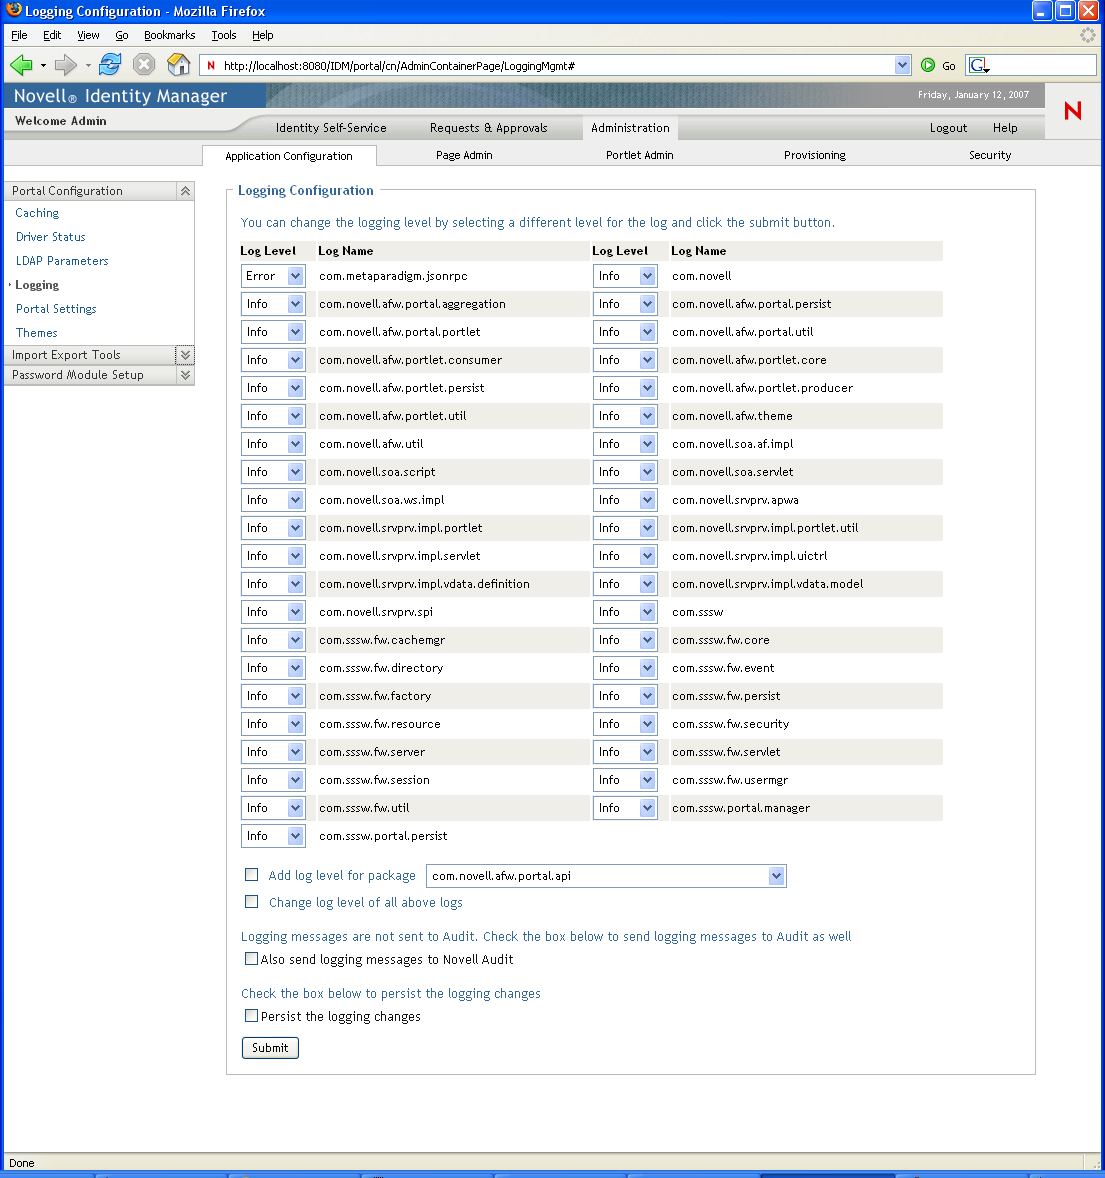
Task: Click log name com.novell.srvprv.impl.vdata.definition
Action: coord(424,584)
